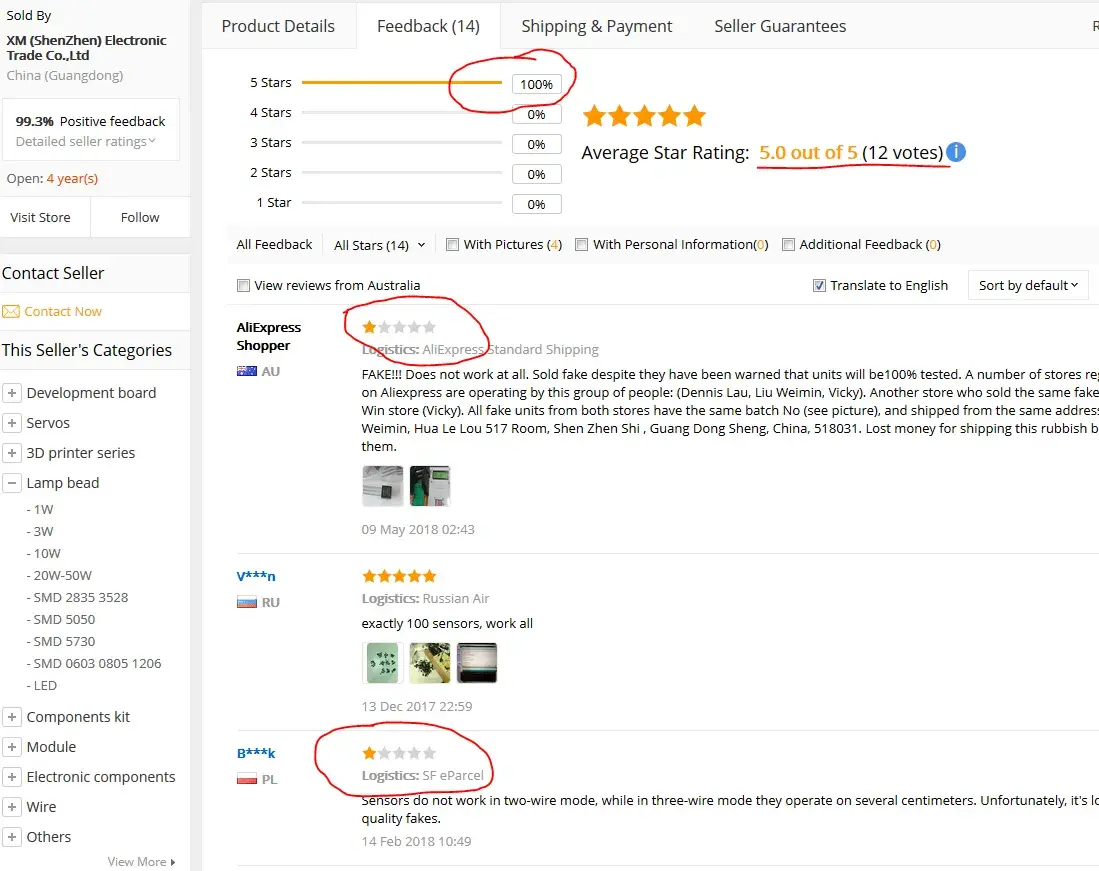Expand Detailed seller ratings

pyautogui.click(x=86, y=142)
